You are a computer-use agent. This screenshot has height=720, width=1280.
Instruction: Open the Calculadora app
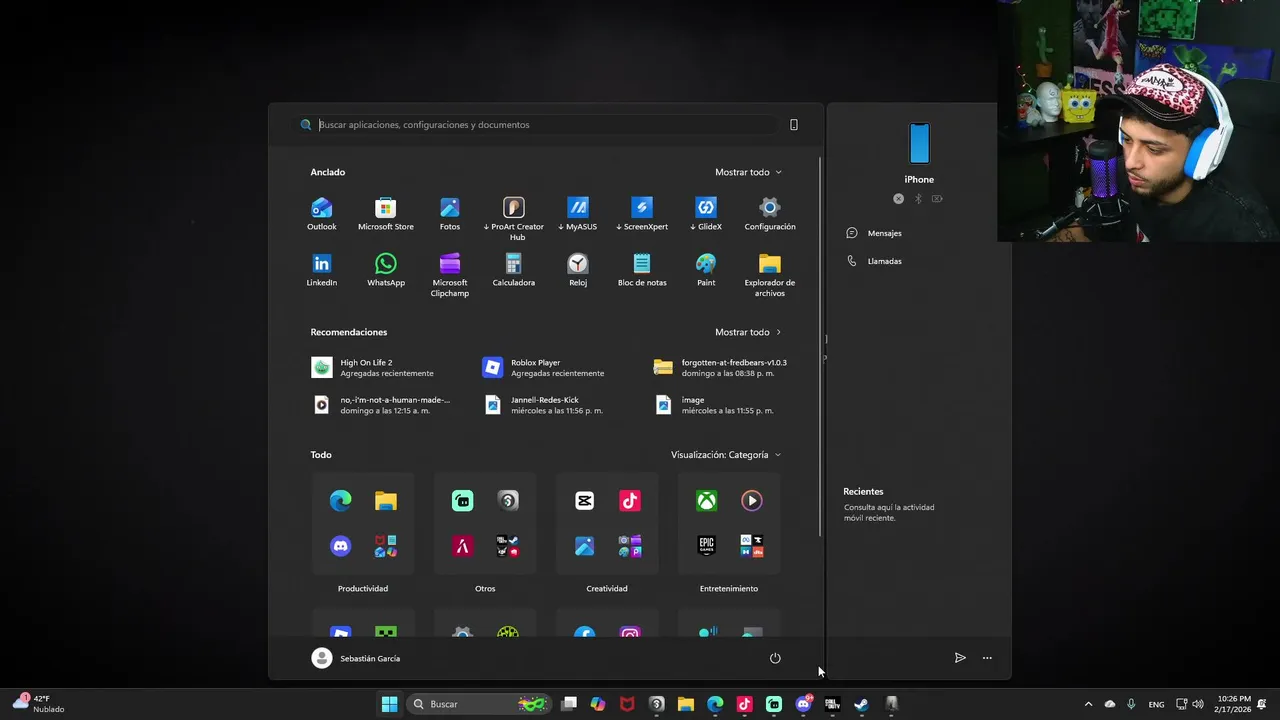coord(514,270)
